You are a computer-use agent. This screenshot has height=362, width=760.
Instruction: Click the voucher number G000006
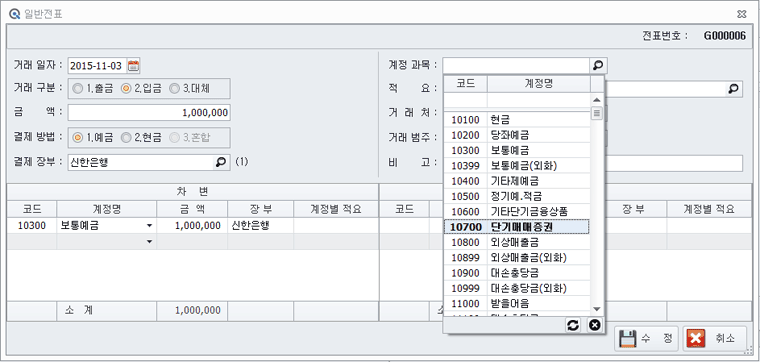tap(725, 35)
